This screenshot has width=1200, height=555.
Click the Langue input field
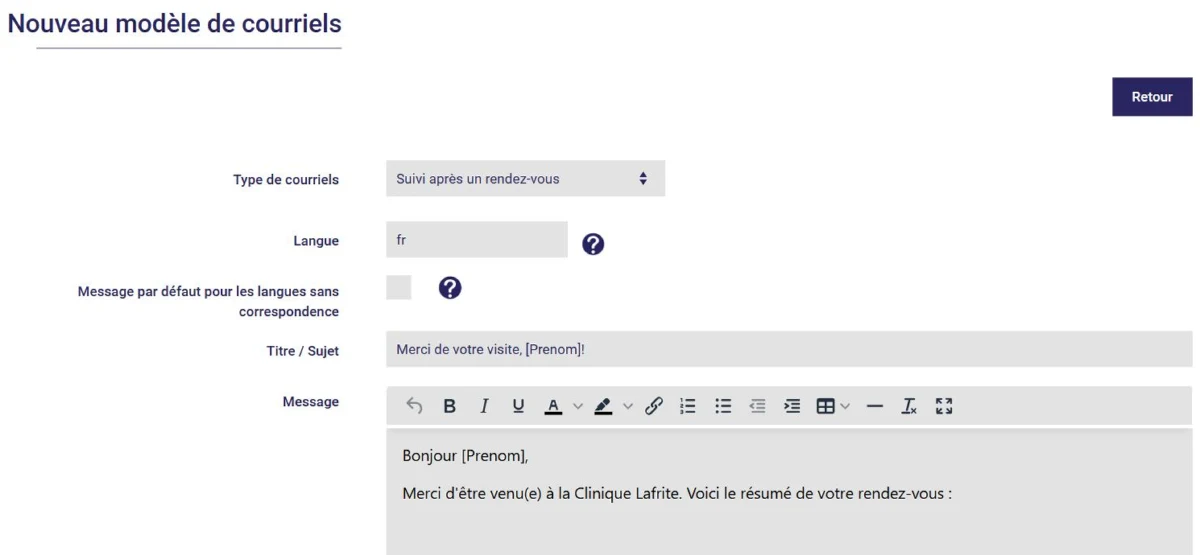[x=477, y=240]
